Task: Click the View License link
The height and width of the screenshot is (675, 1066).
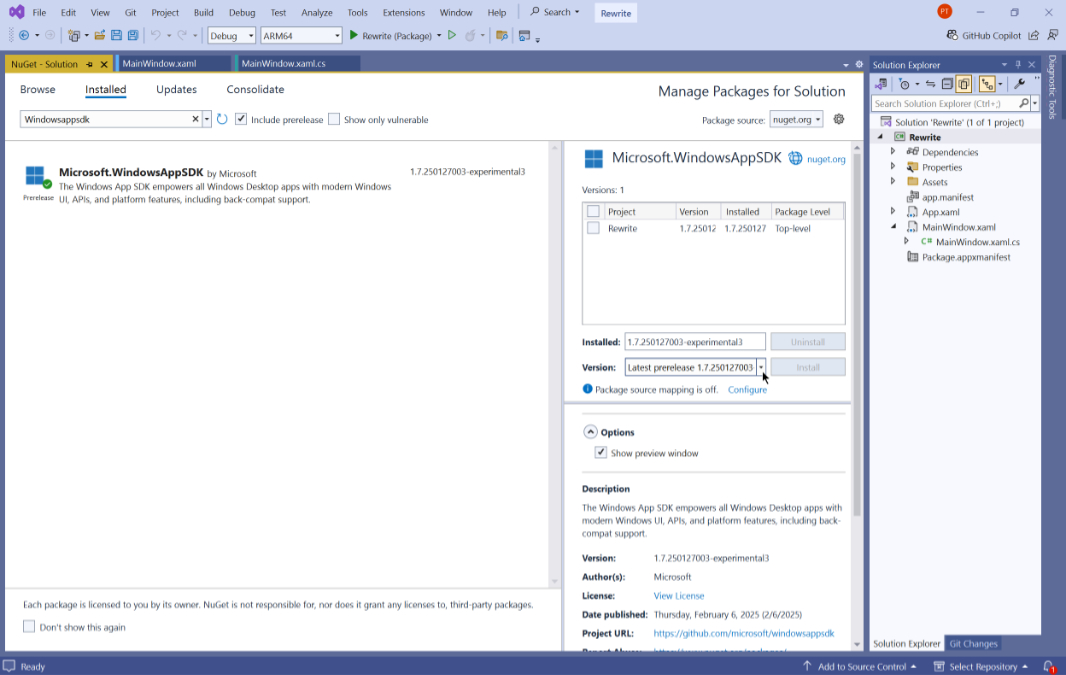Action: click(678, 596)
